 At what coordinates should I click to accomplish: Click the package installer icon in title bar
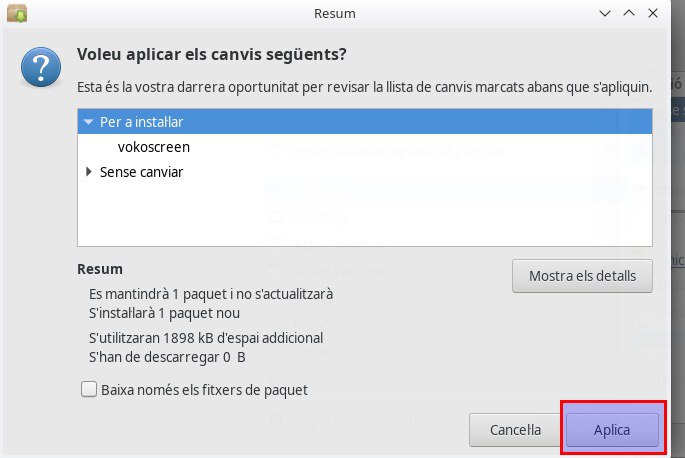click(17, 13)
